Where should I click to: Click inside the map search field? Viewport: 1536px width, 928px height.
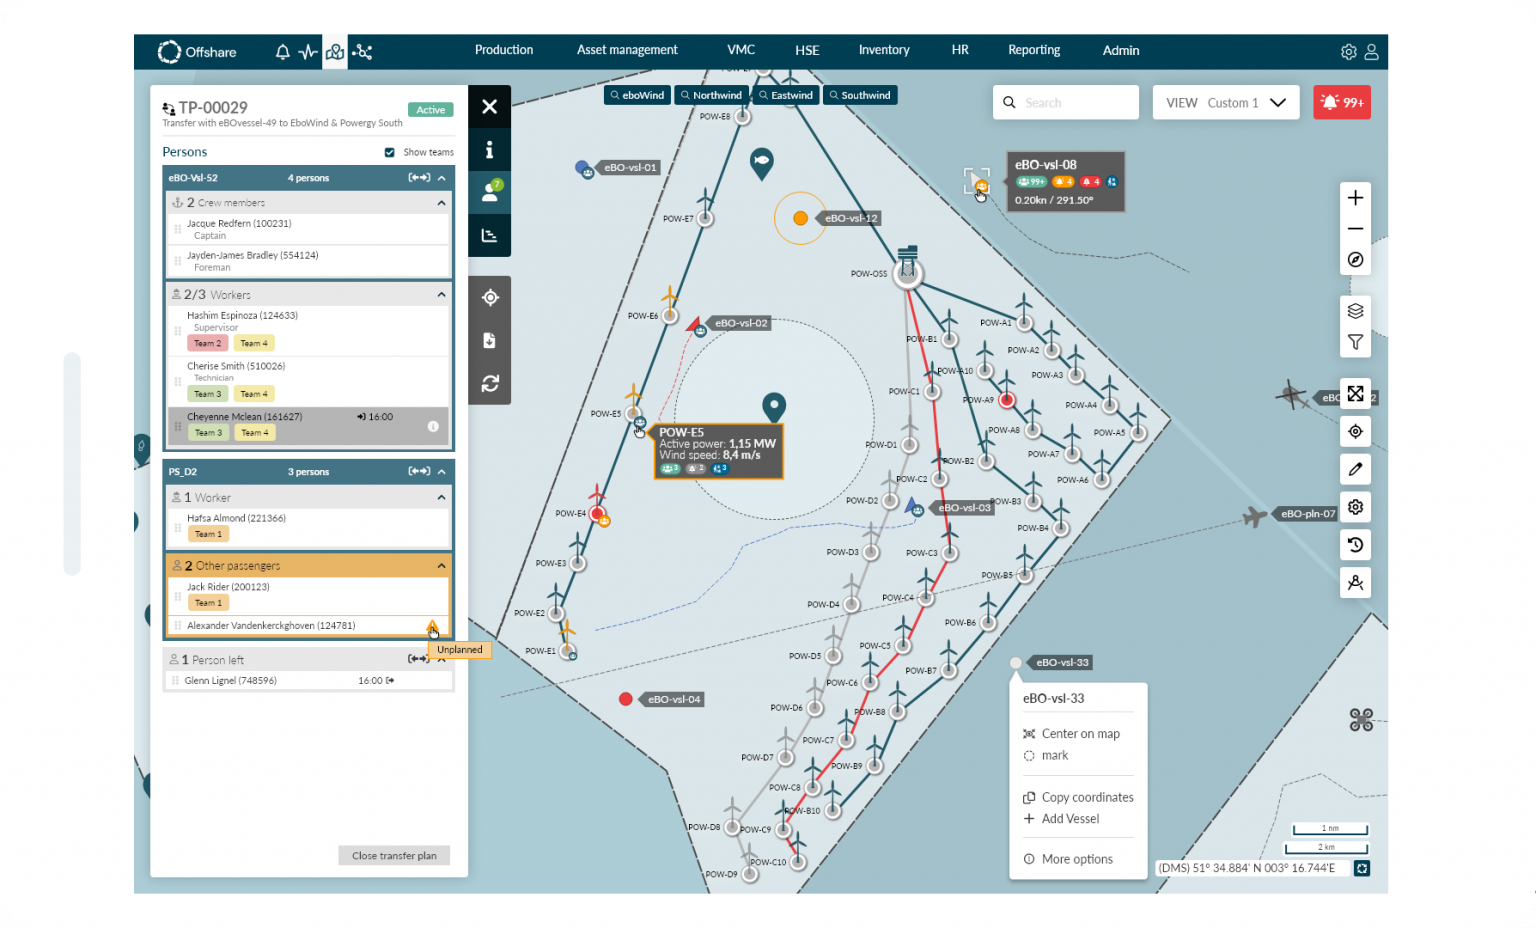click(1065, 102)
